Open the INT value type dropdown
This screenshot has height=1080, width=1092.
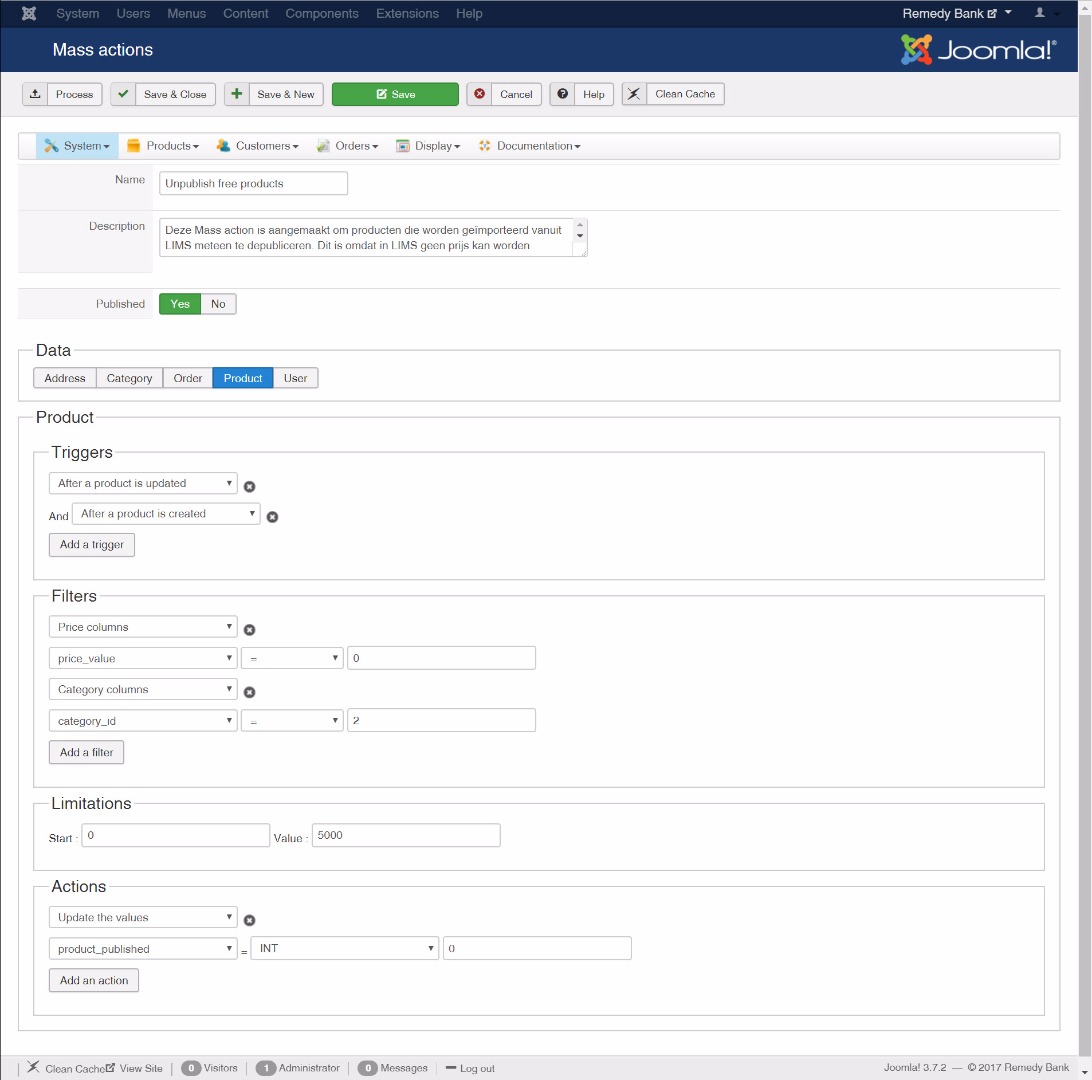click(345, 948)
